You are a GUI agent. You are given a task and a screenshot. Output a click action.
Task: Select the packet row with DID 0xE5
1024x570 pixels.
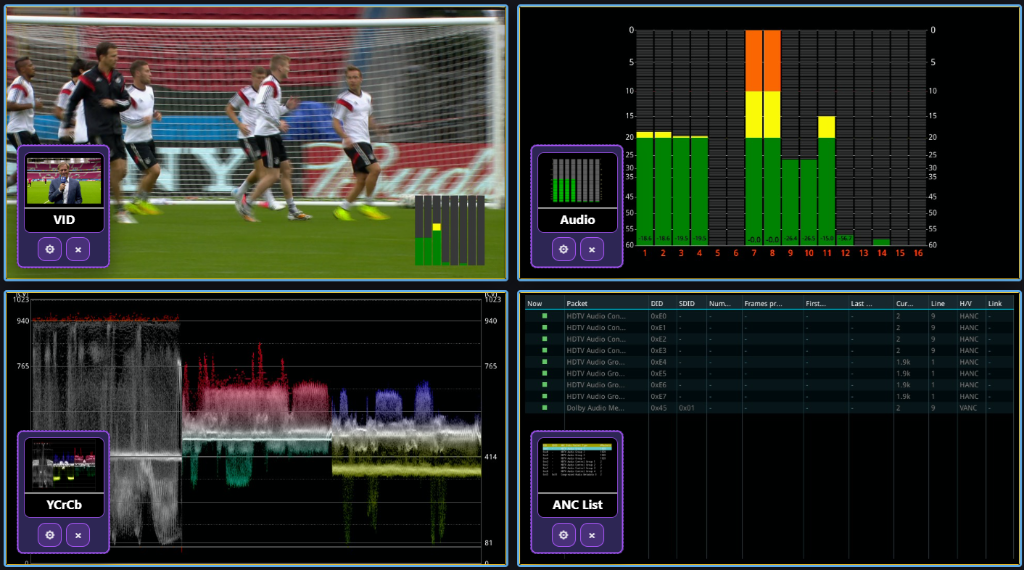[x=769, y=373]
